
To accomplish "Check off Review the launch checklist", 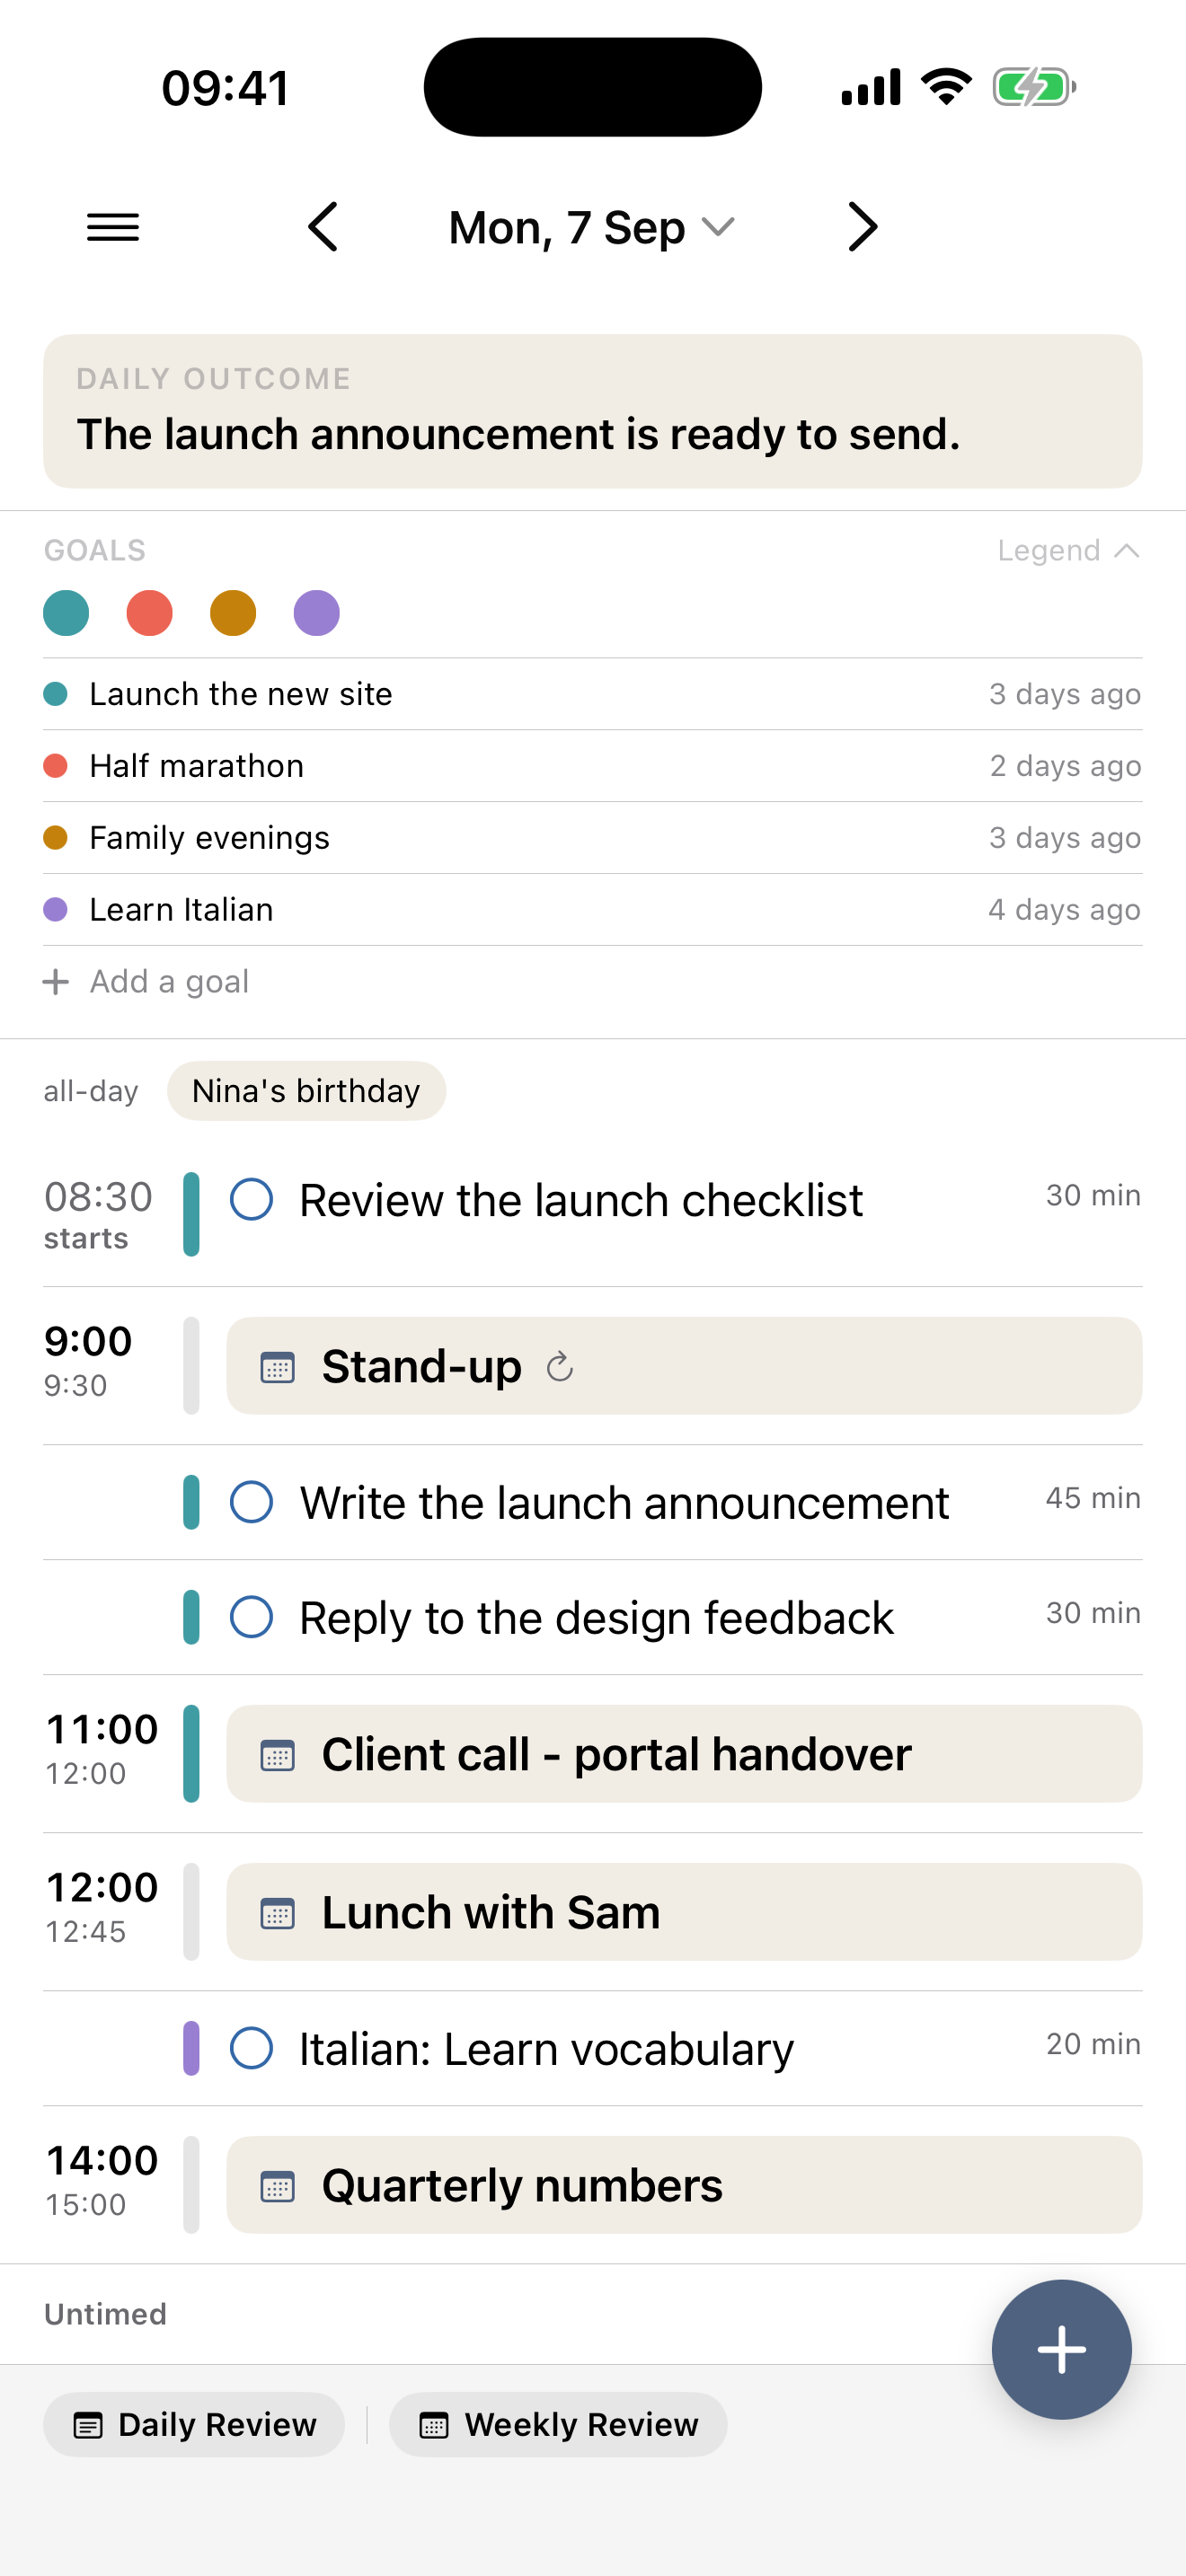I will tap(251, 1199).
